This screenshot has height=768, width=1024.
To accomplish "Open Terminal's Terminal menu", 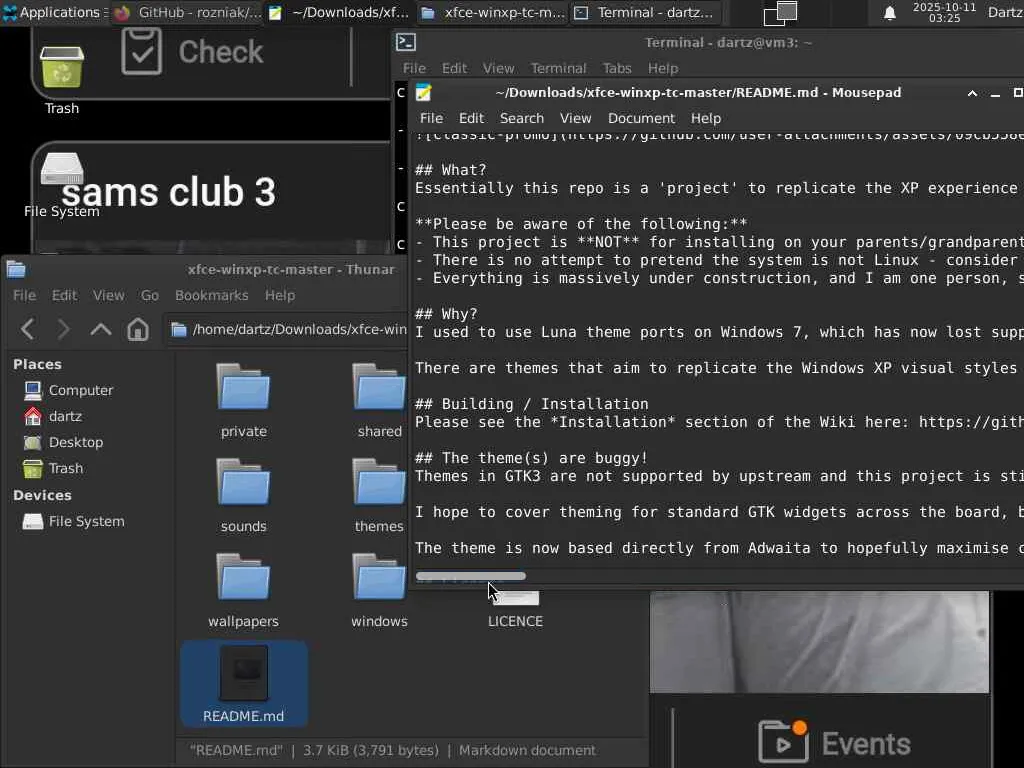I will (x=558, y=68).
